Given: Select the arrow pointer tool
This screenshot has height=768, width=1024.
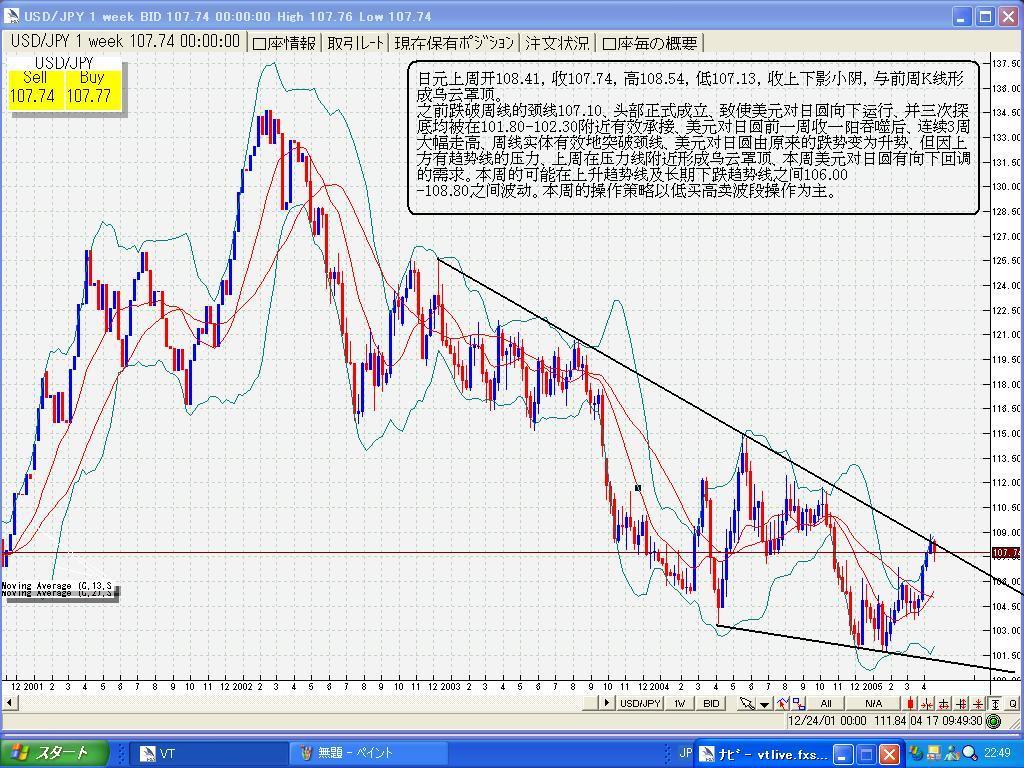Looking at the screenshot, I should click(x=747, y=703).
